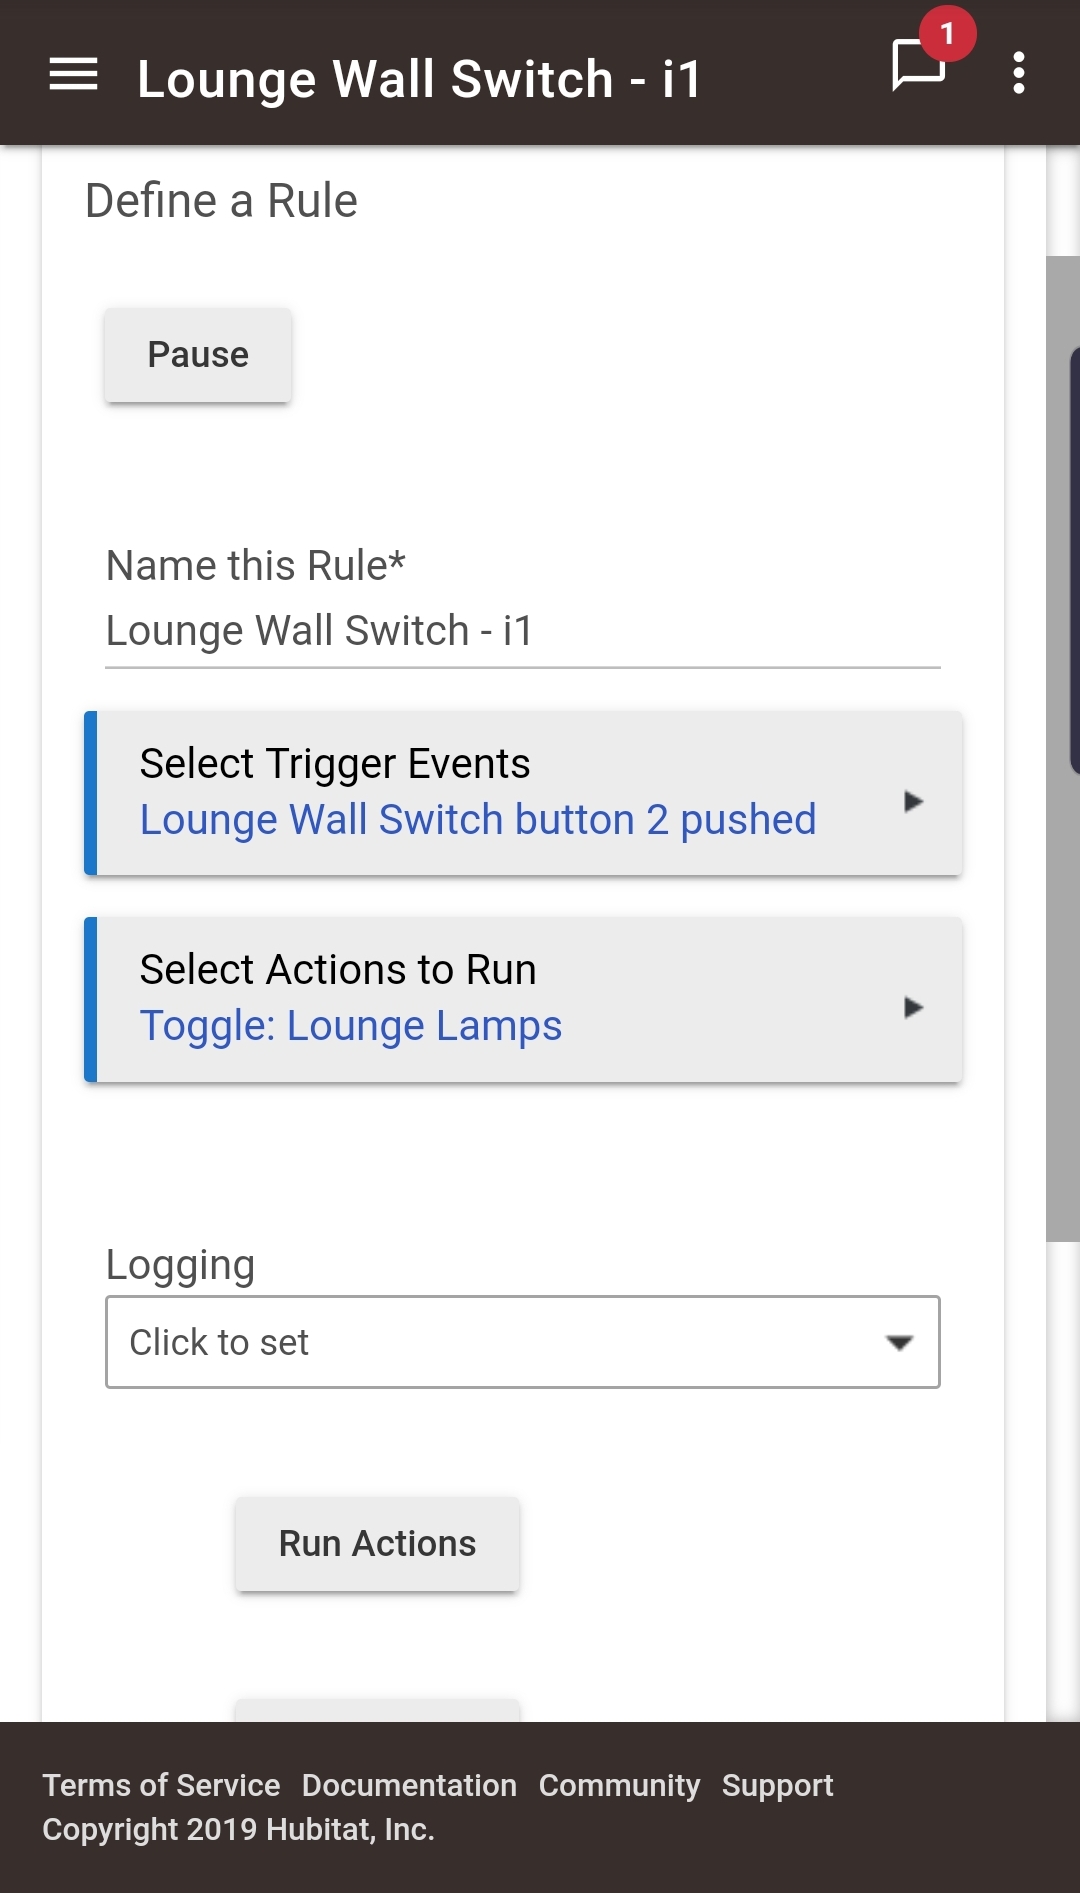Open Terms of Service link
Image resolution: width=1080 pixels, height=1893 pixels.
click(x=161, y=1785)
